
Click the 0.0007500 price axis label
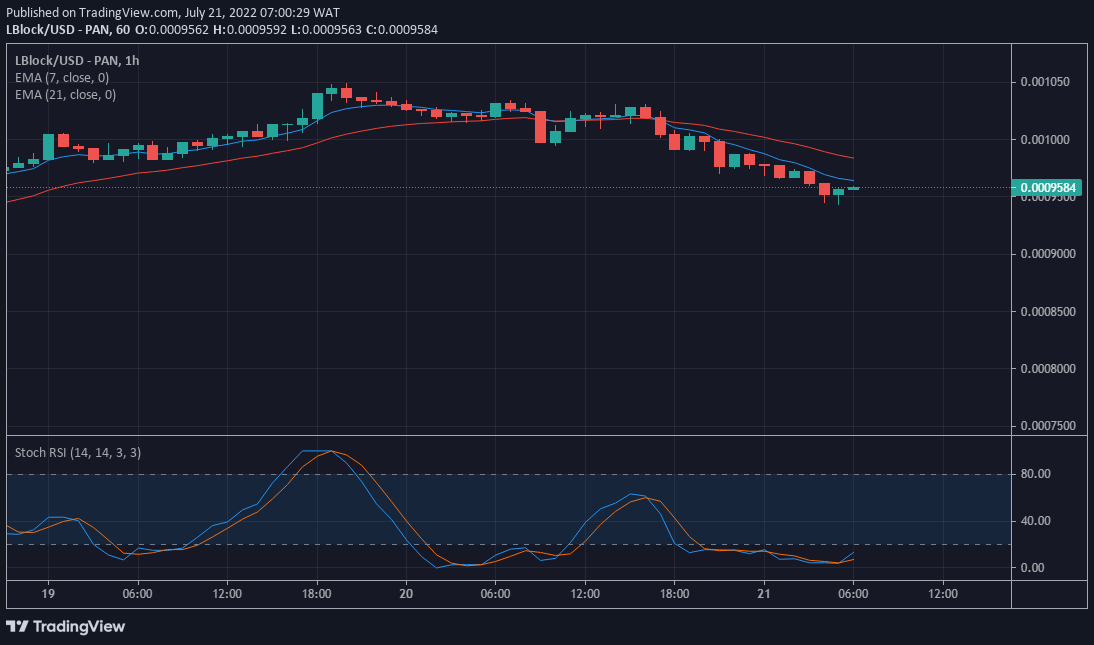click(1047, 426)
